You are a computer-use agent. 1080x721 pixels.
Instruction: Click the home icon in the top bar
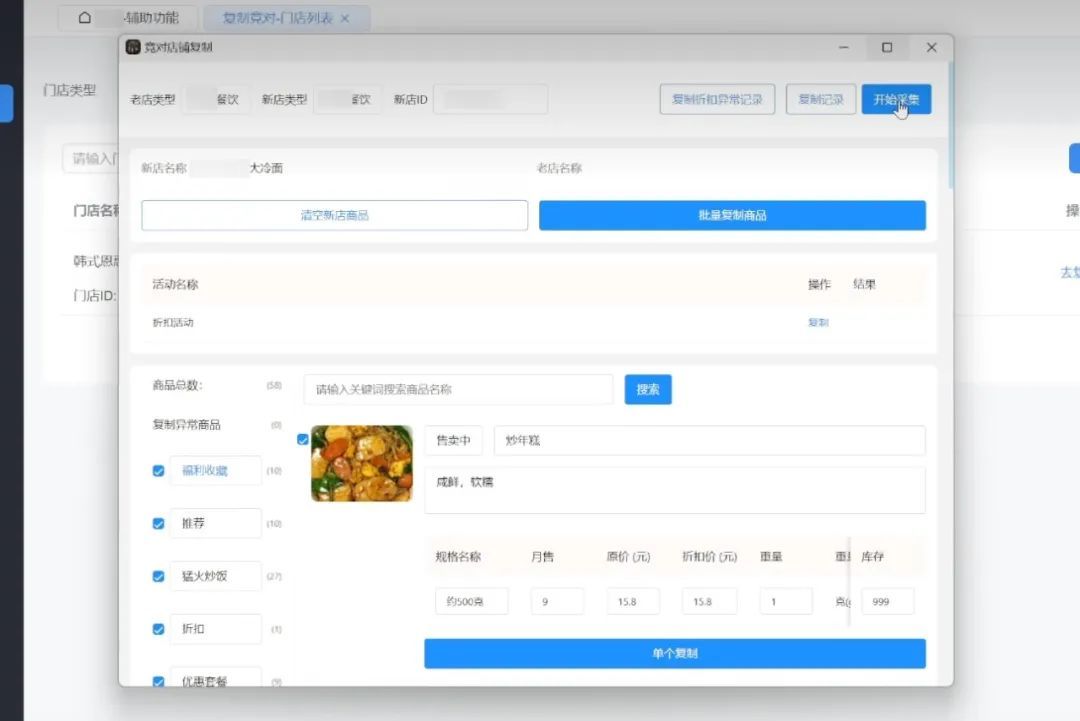click(x=85, y=16)
